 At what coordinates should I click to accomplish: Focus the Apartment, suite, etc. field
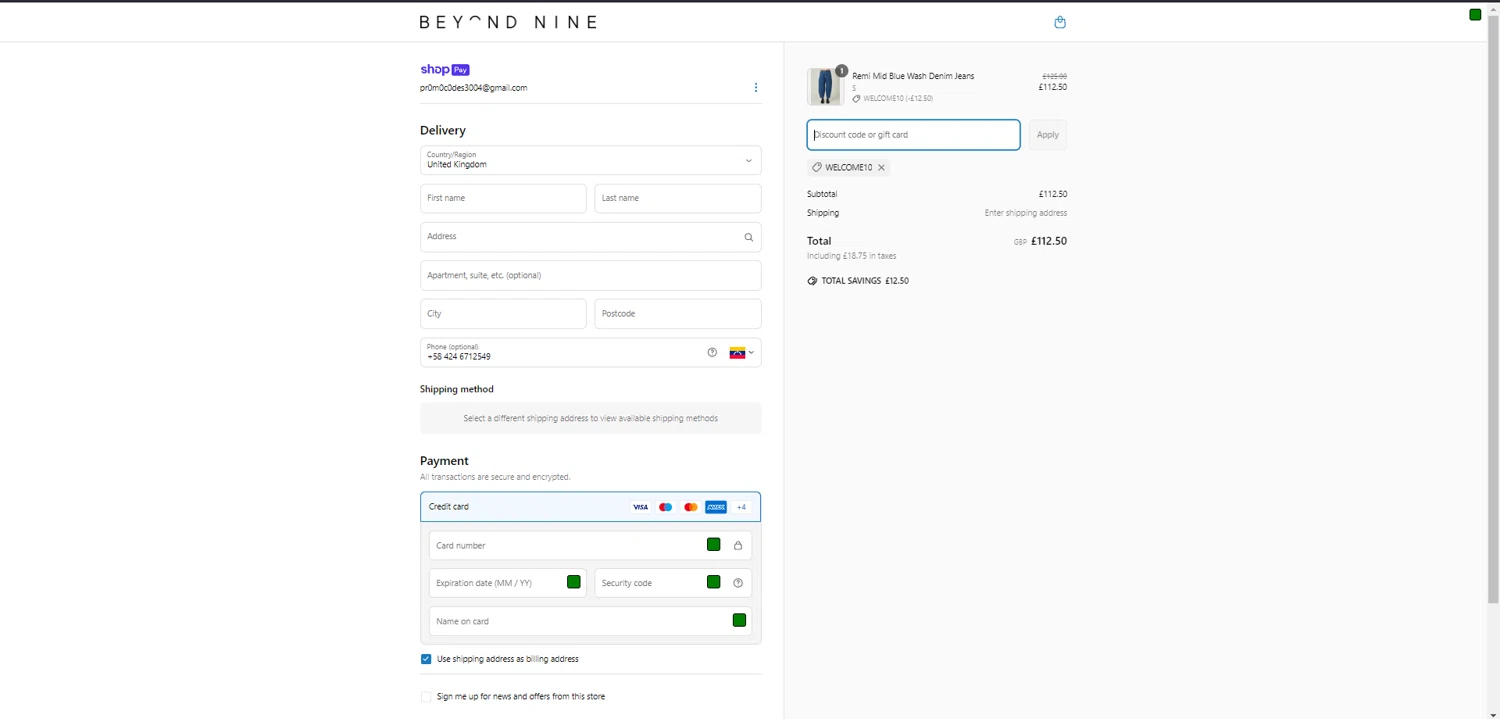590,275
